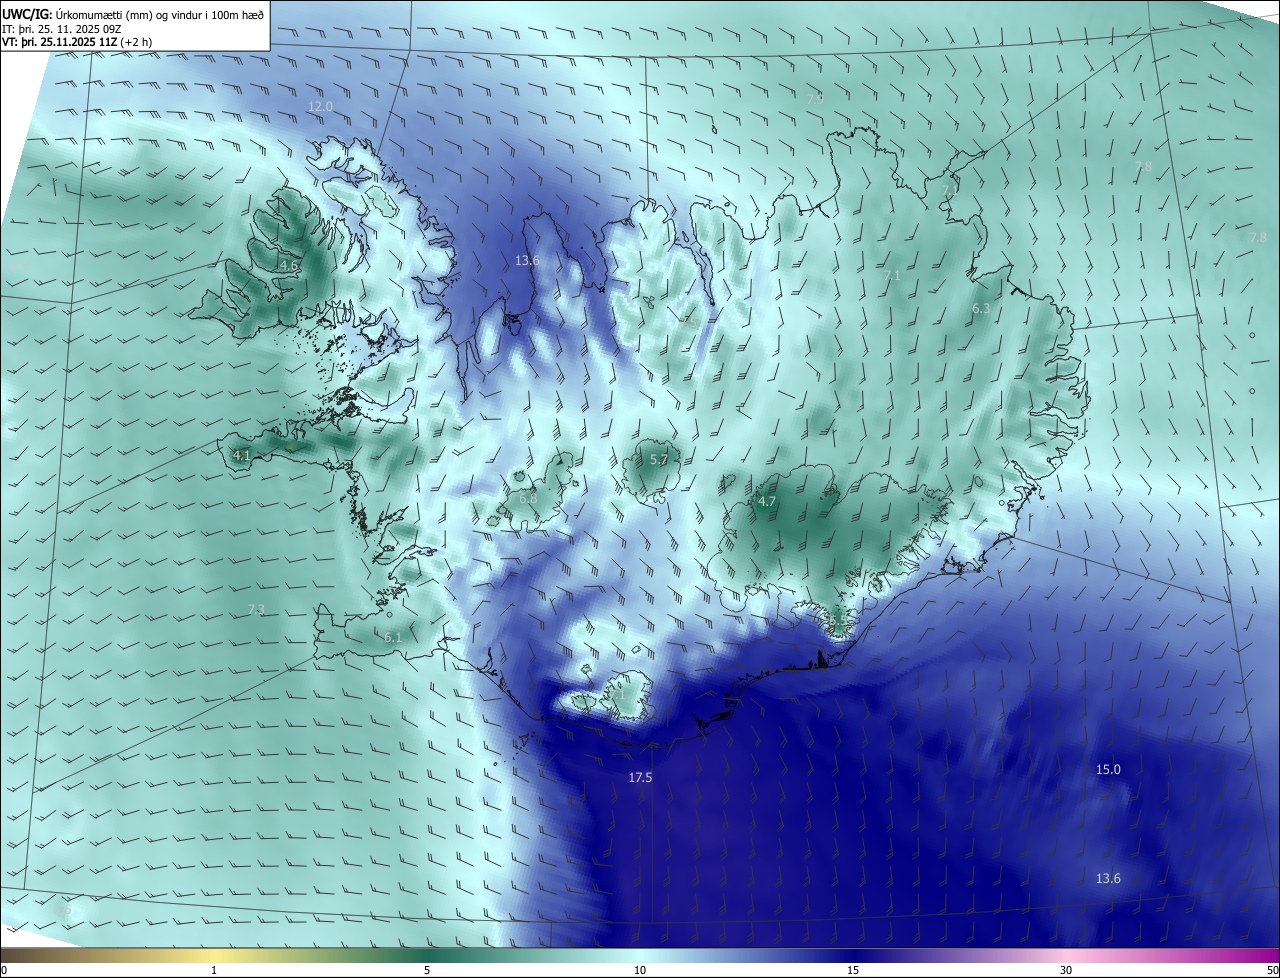Click the 17.5 value label off the south coast
Viewport: 1280px width, 978px height.
[640, 777]
